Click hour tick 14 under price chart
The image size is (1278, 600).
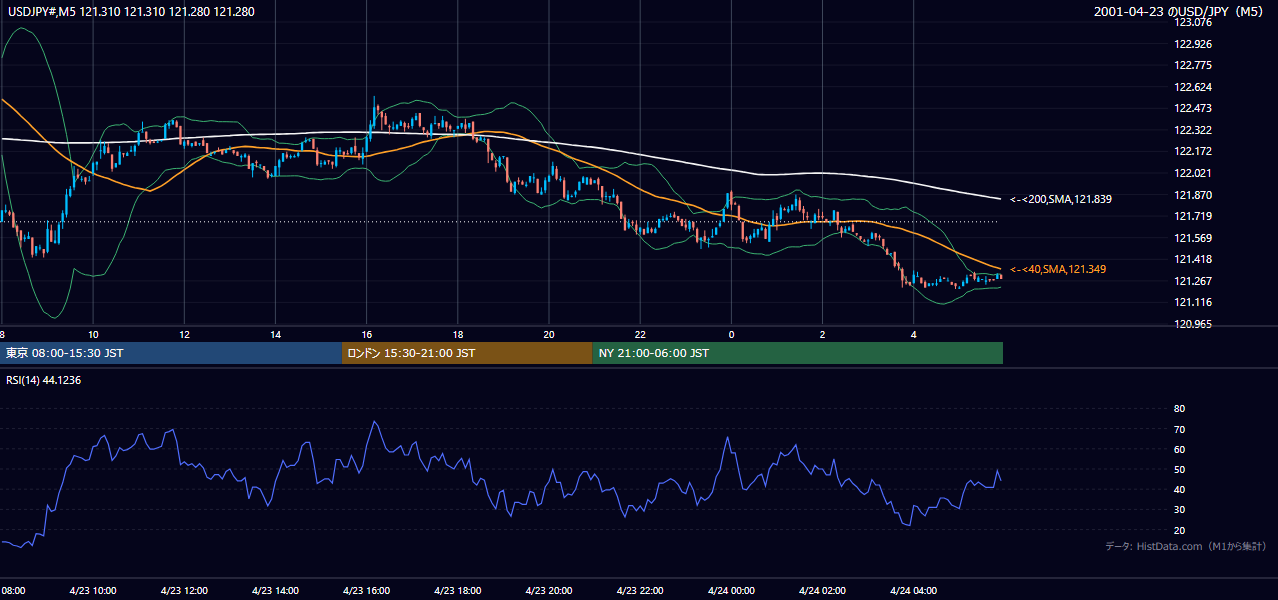[x=275, y=333]
